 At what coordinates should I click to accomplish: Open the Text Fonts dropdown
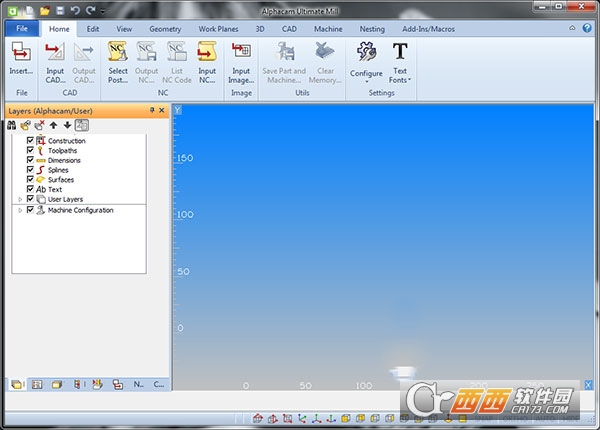[400, 63]
